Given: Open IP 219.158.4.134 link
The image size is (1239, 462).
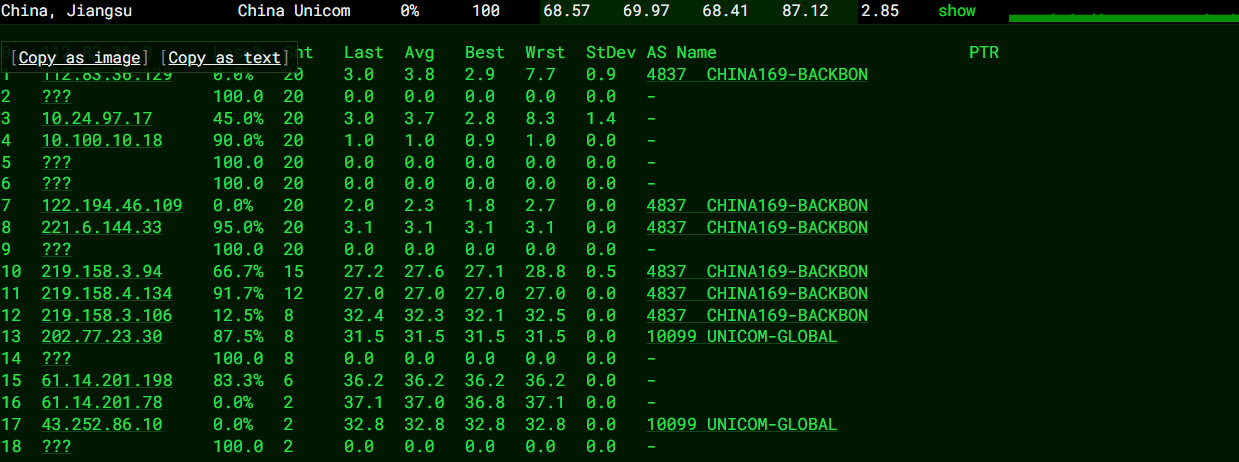Looking at the screenshot, I should 106,294.
